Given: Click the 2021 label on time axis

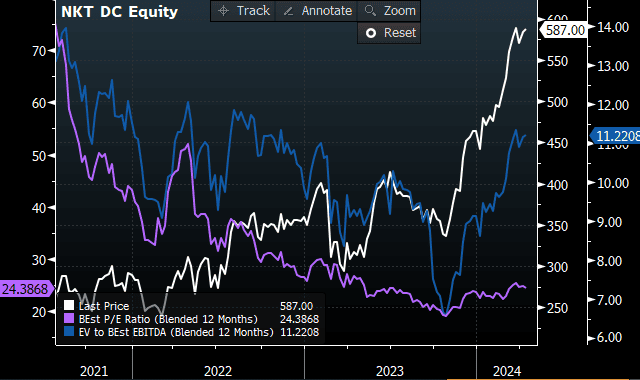Looking at the screenshot, I should click(x=94, y=371).
